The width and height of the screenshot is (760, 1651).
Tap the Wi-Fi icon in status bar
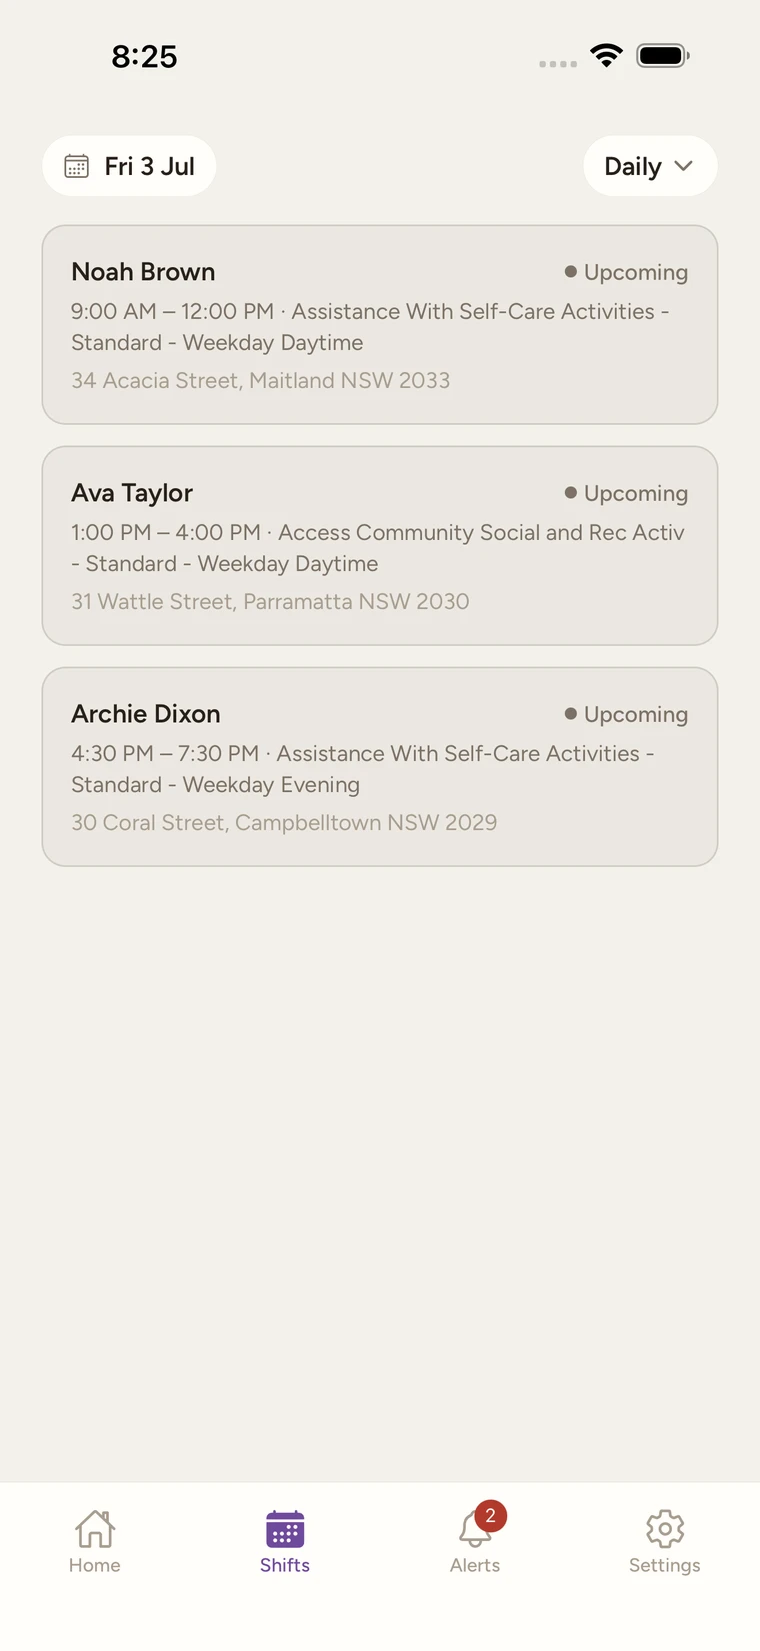[606, 56]
